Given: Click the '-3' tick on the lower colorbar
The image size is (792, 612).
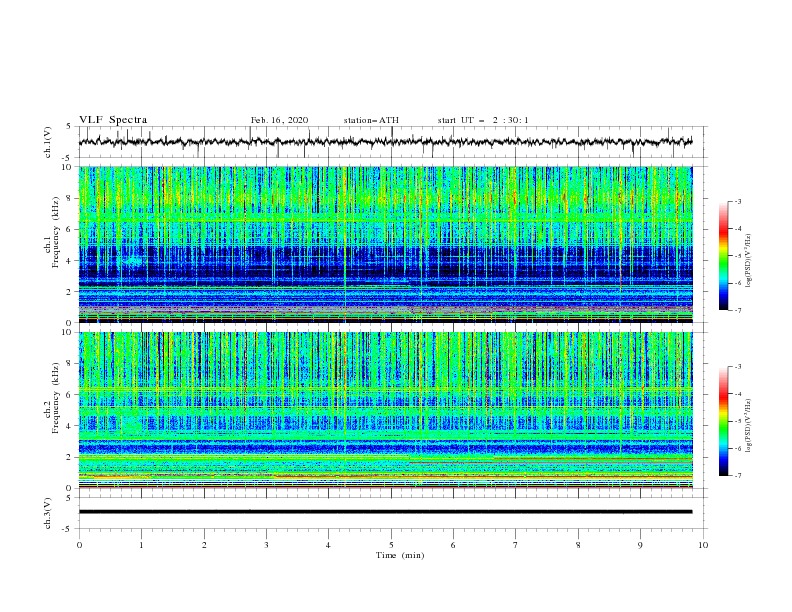Looking at the screenshot, I should pos(737,367).
